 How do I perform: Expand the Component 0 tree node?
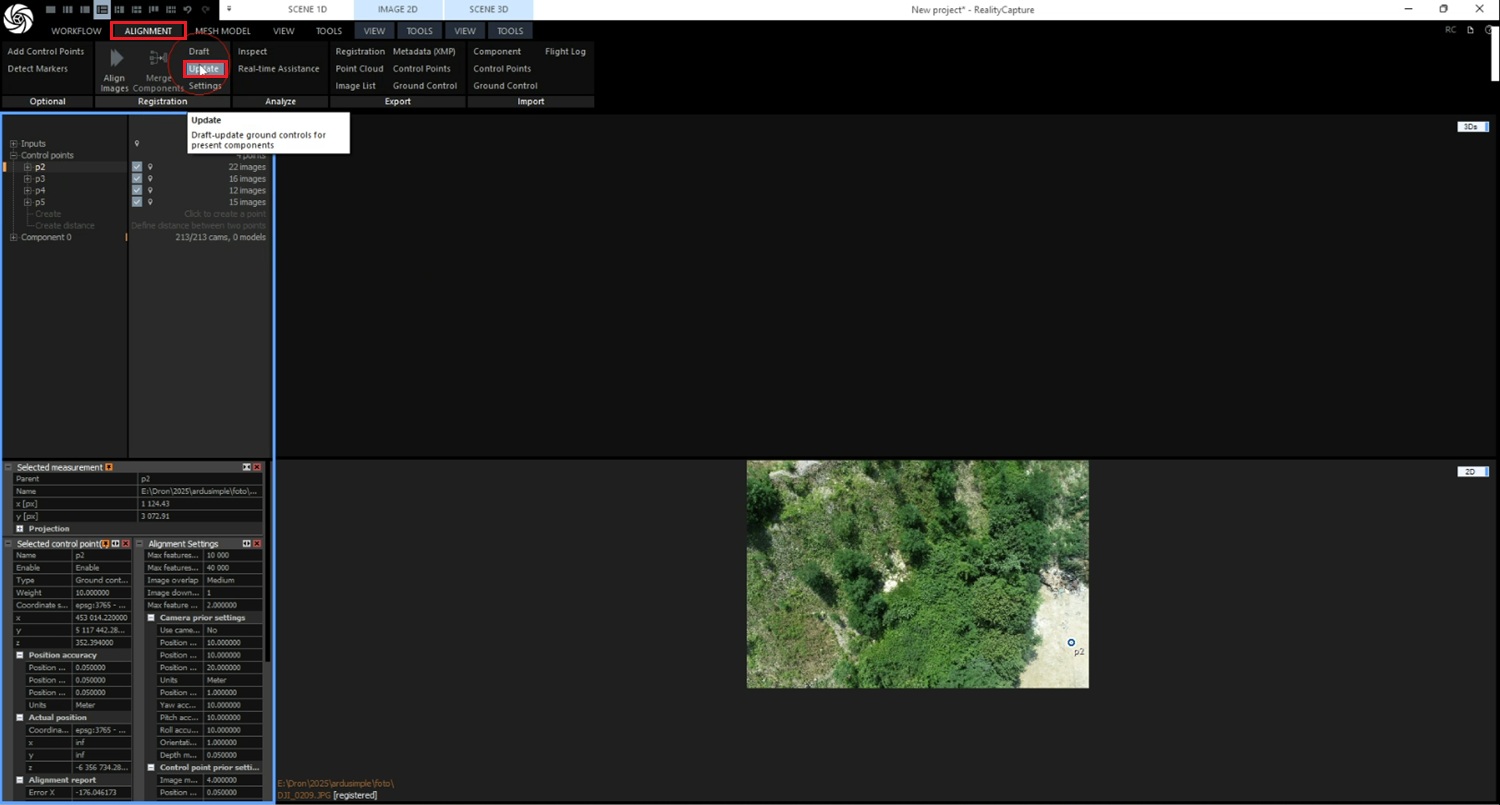pos(14,238)
